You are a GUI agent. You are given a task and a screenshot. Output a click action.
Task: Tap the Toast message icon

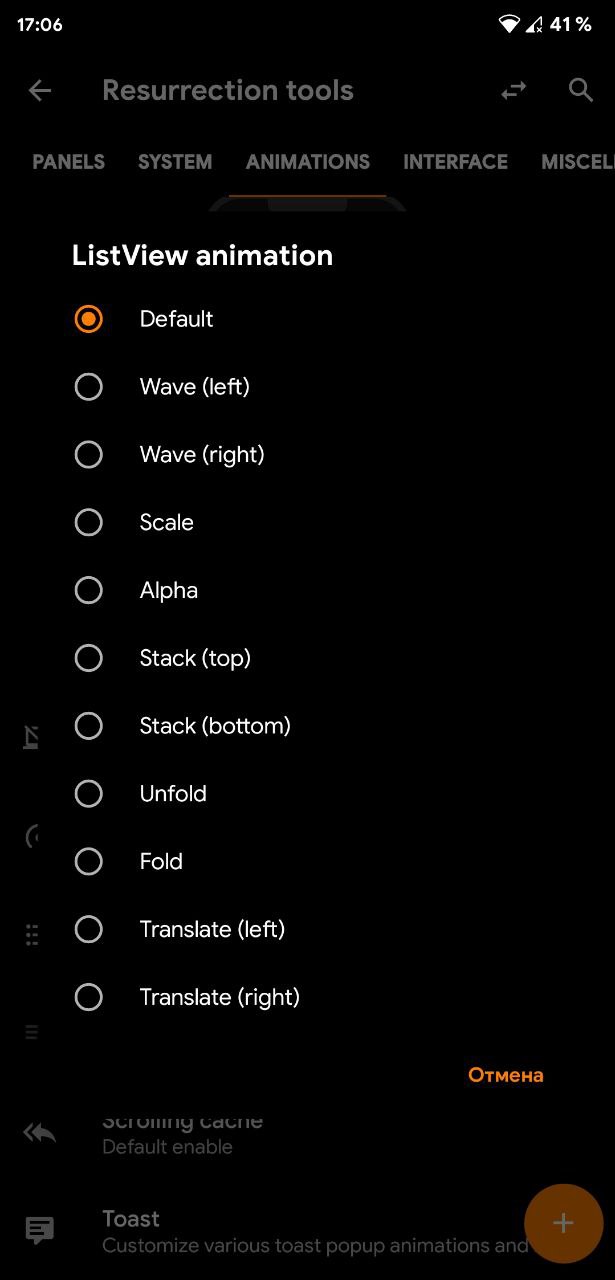coord(40,1230)
